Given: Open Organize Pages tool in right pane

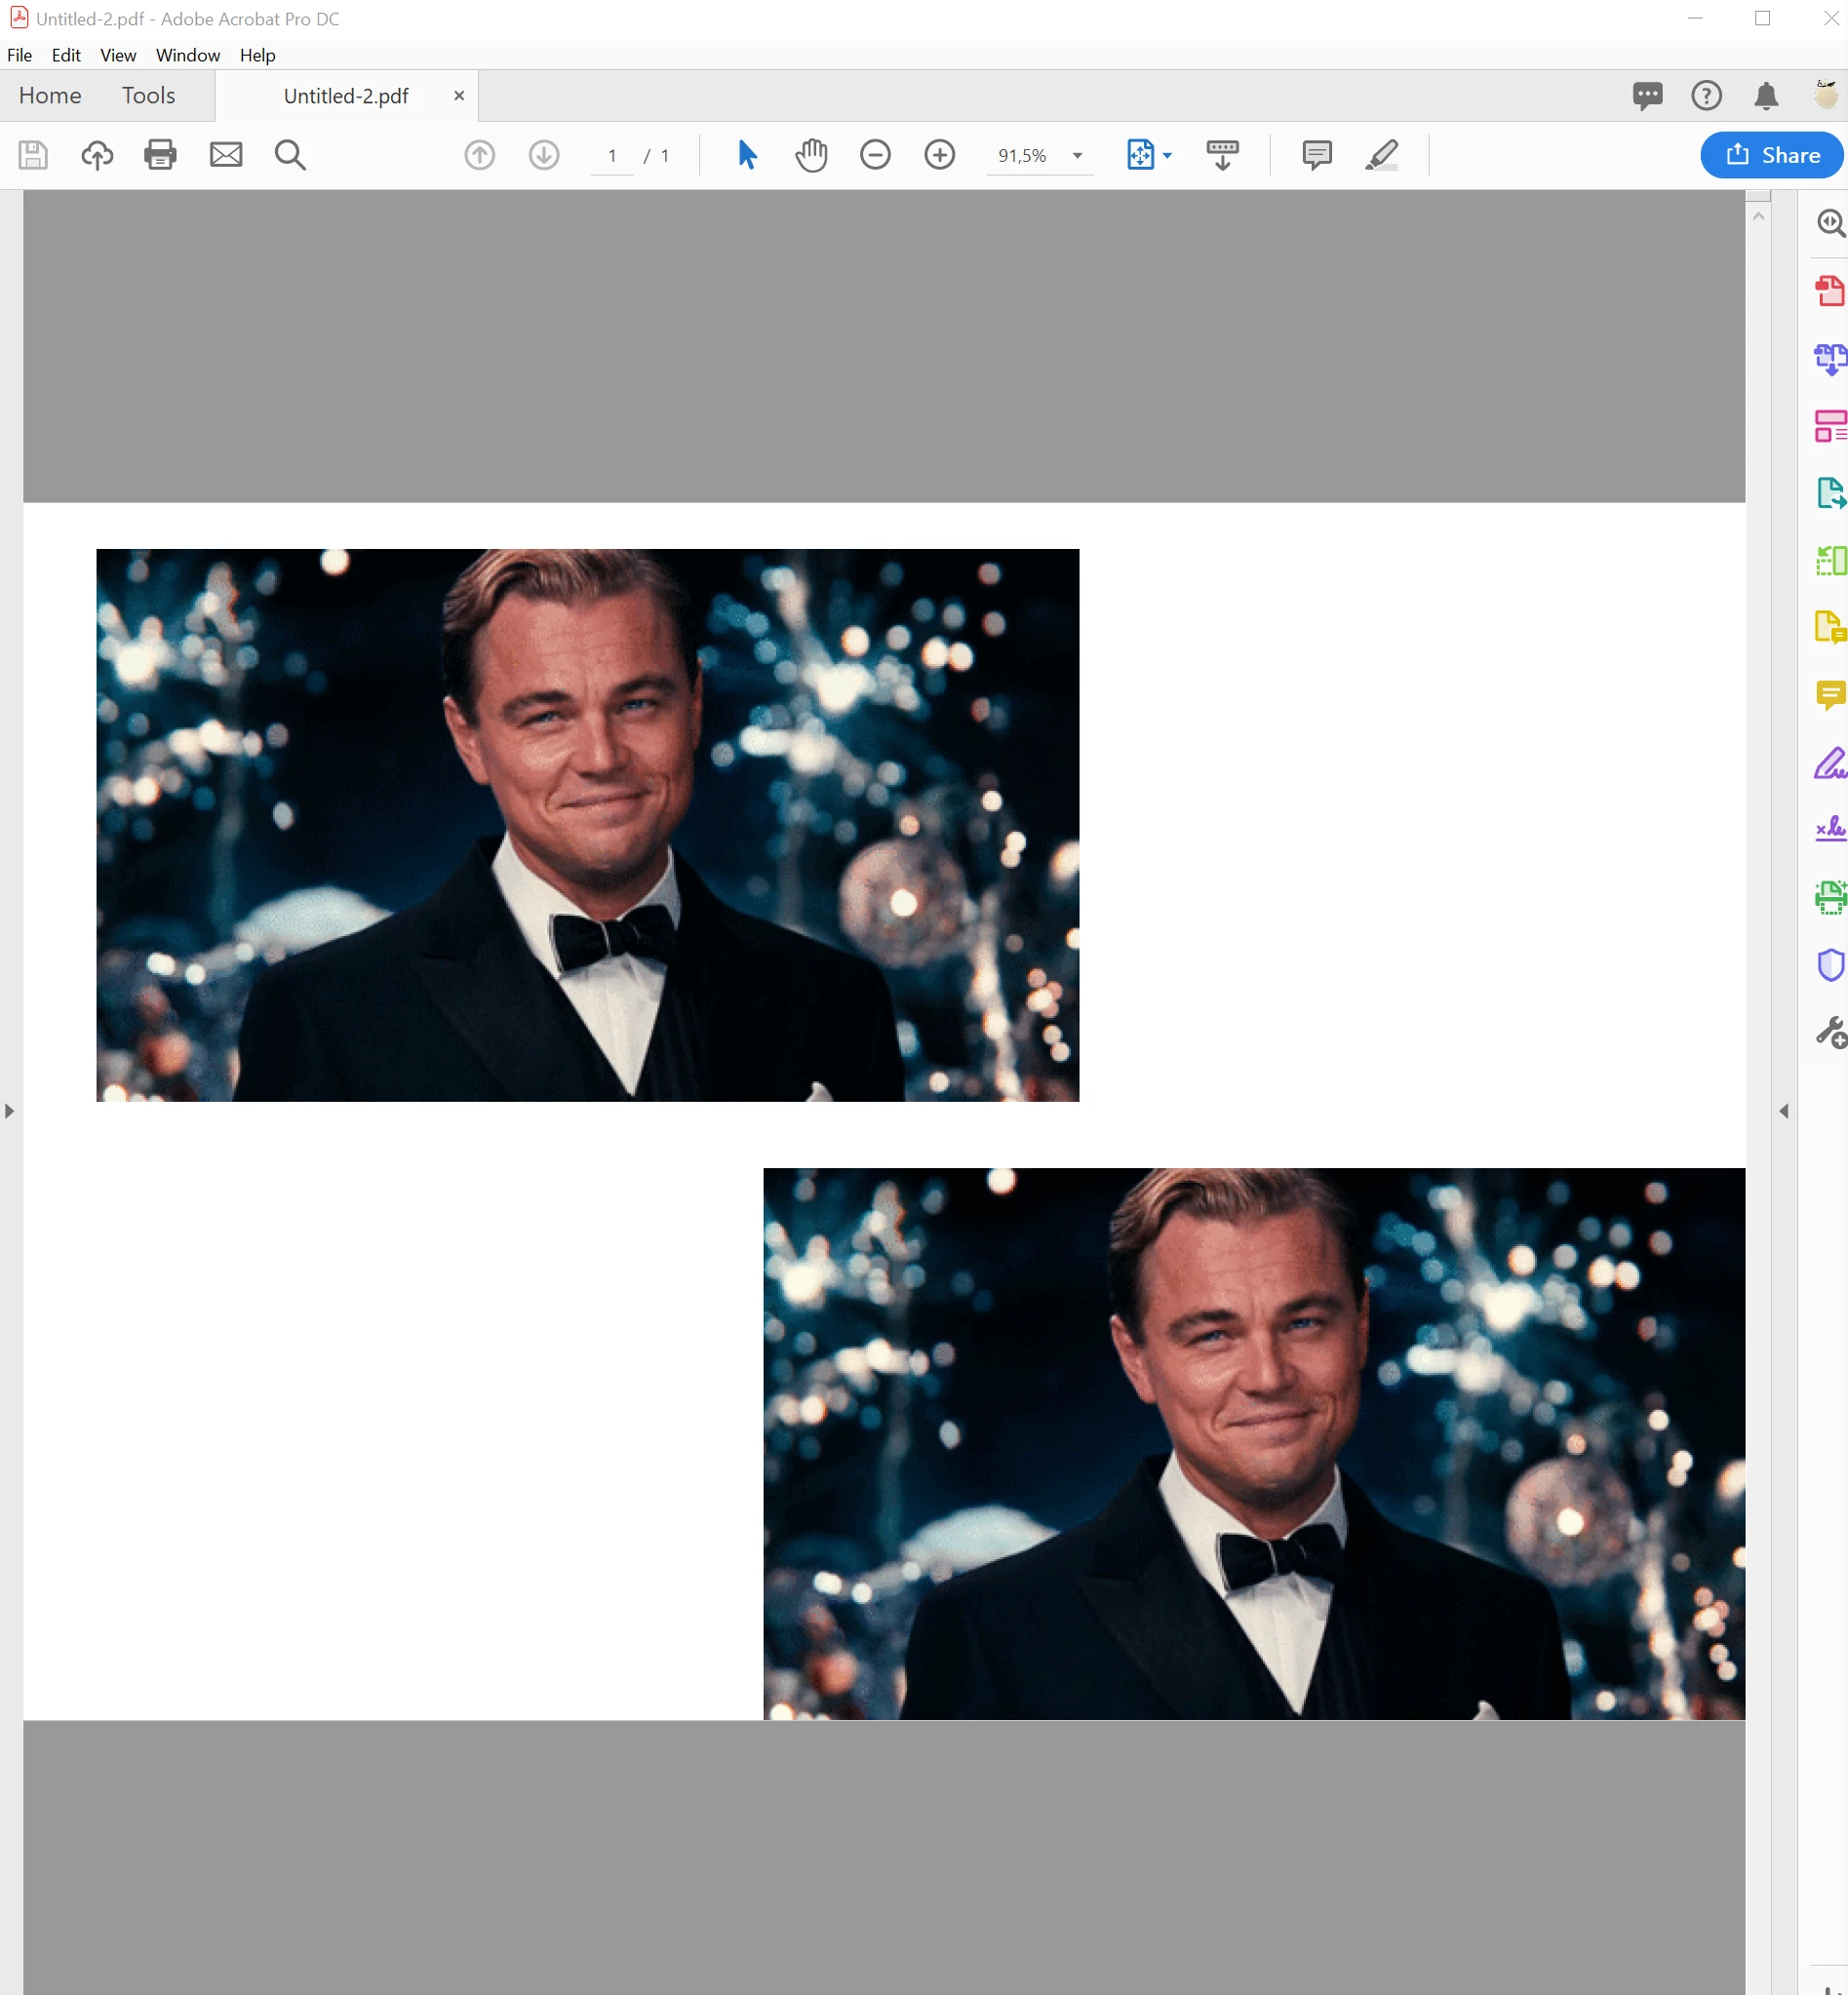Looking at the screenshot, I should [x=1831, y=560].
